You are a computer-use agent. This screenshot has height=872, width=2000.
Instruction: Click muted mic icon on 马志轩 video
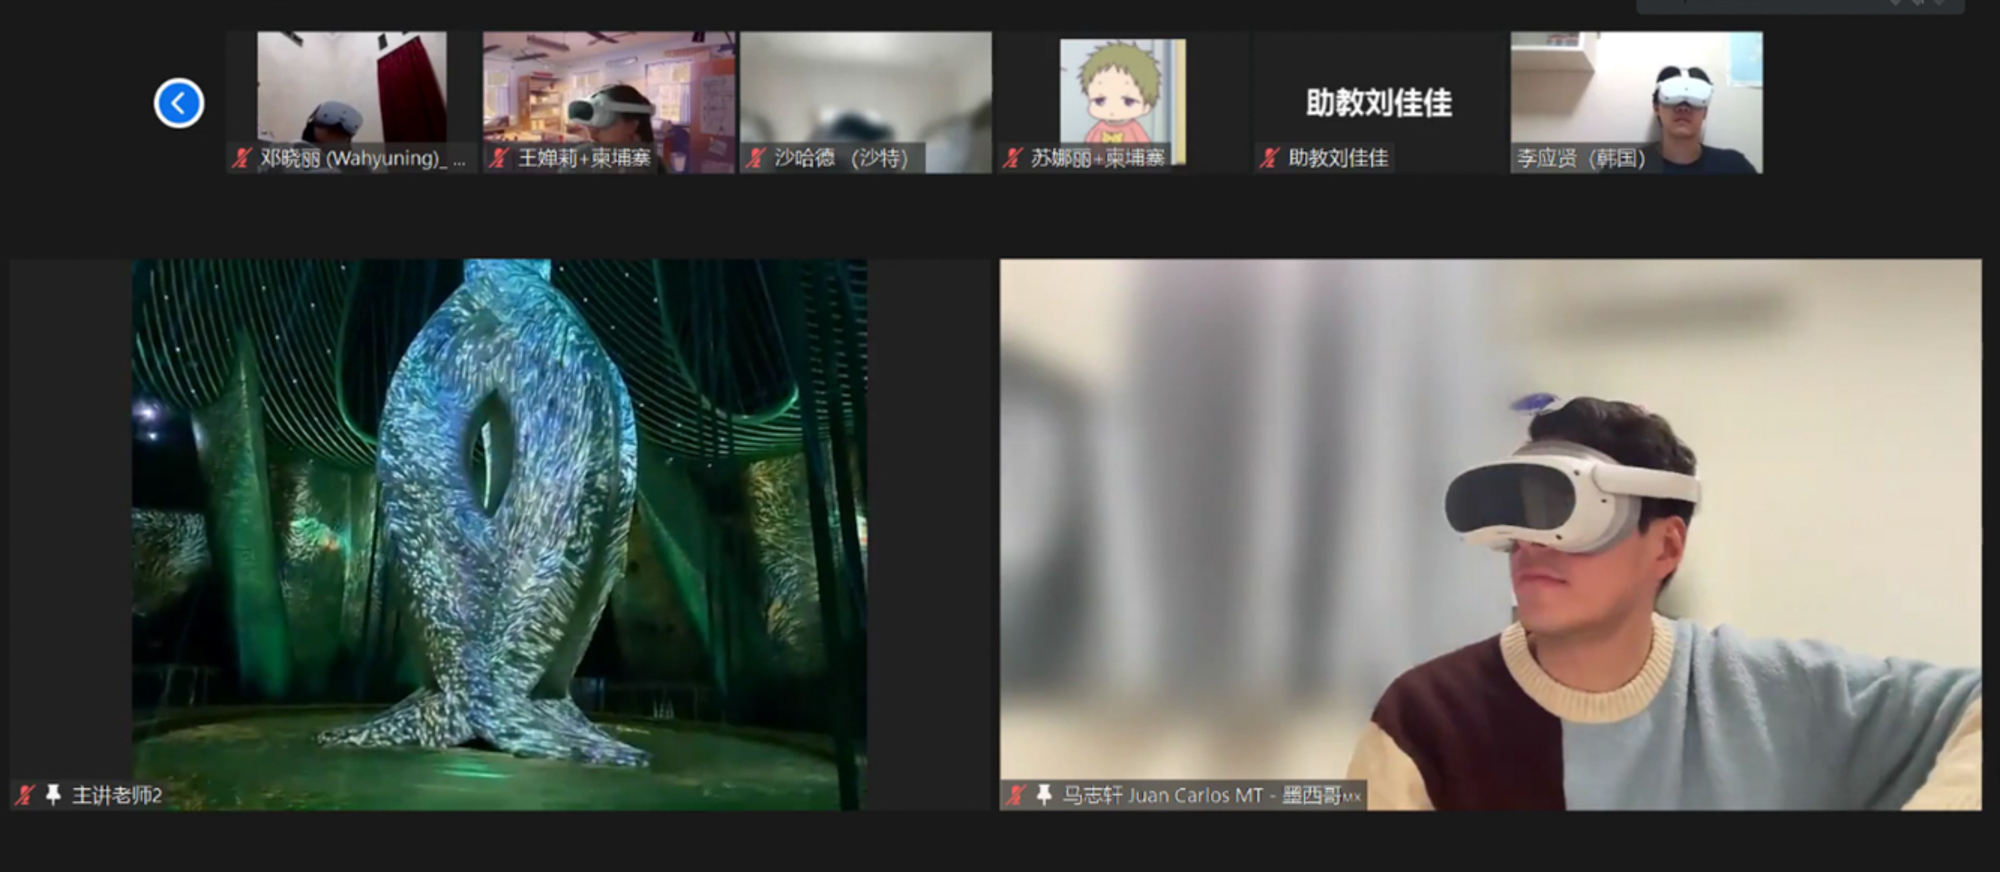coord(1015,795)
